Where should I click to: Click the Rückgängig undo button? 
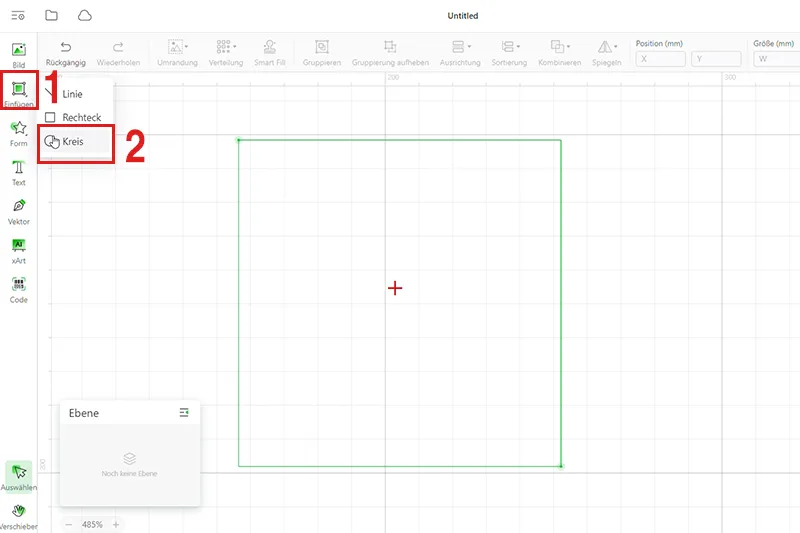coord(66,54)
